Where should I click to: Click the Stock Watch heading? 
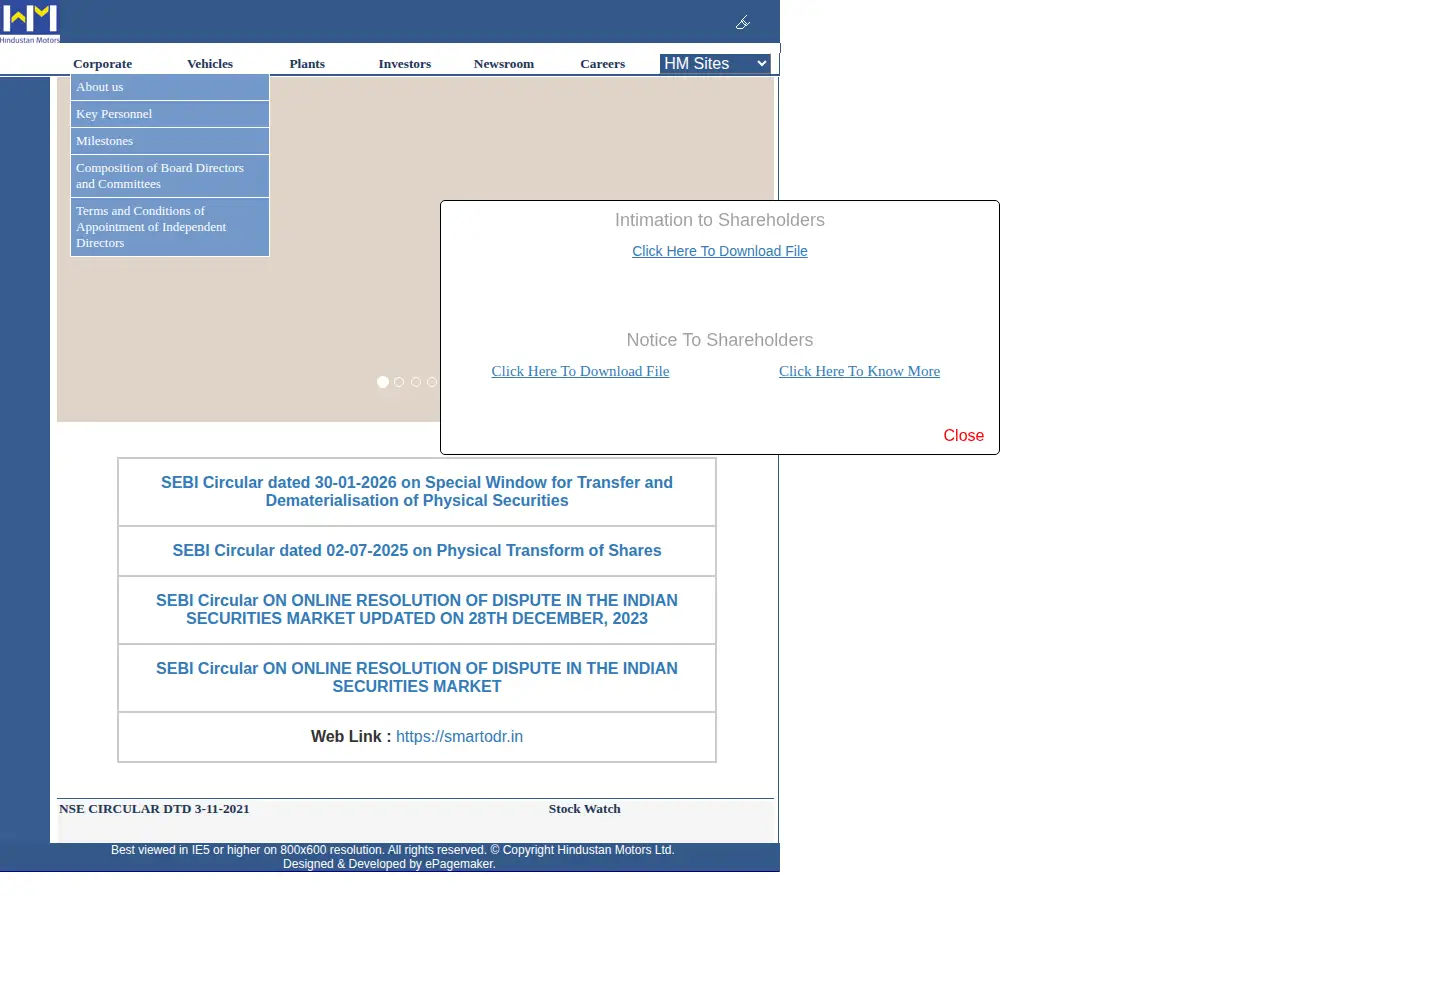(584, 809)
